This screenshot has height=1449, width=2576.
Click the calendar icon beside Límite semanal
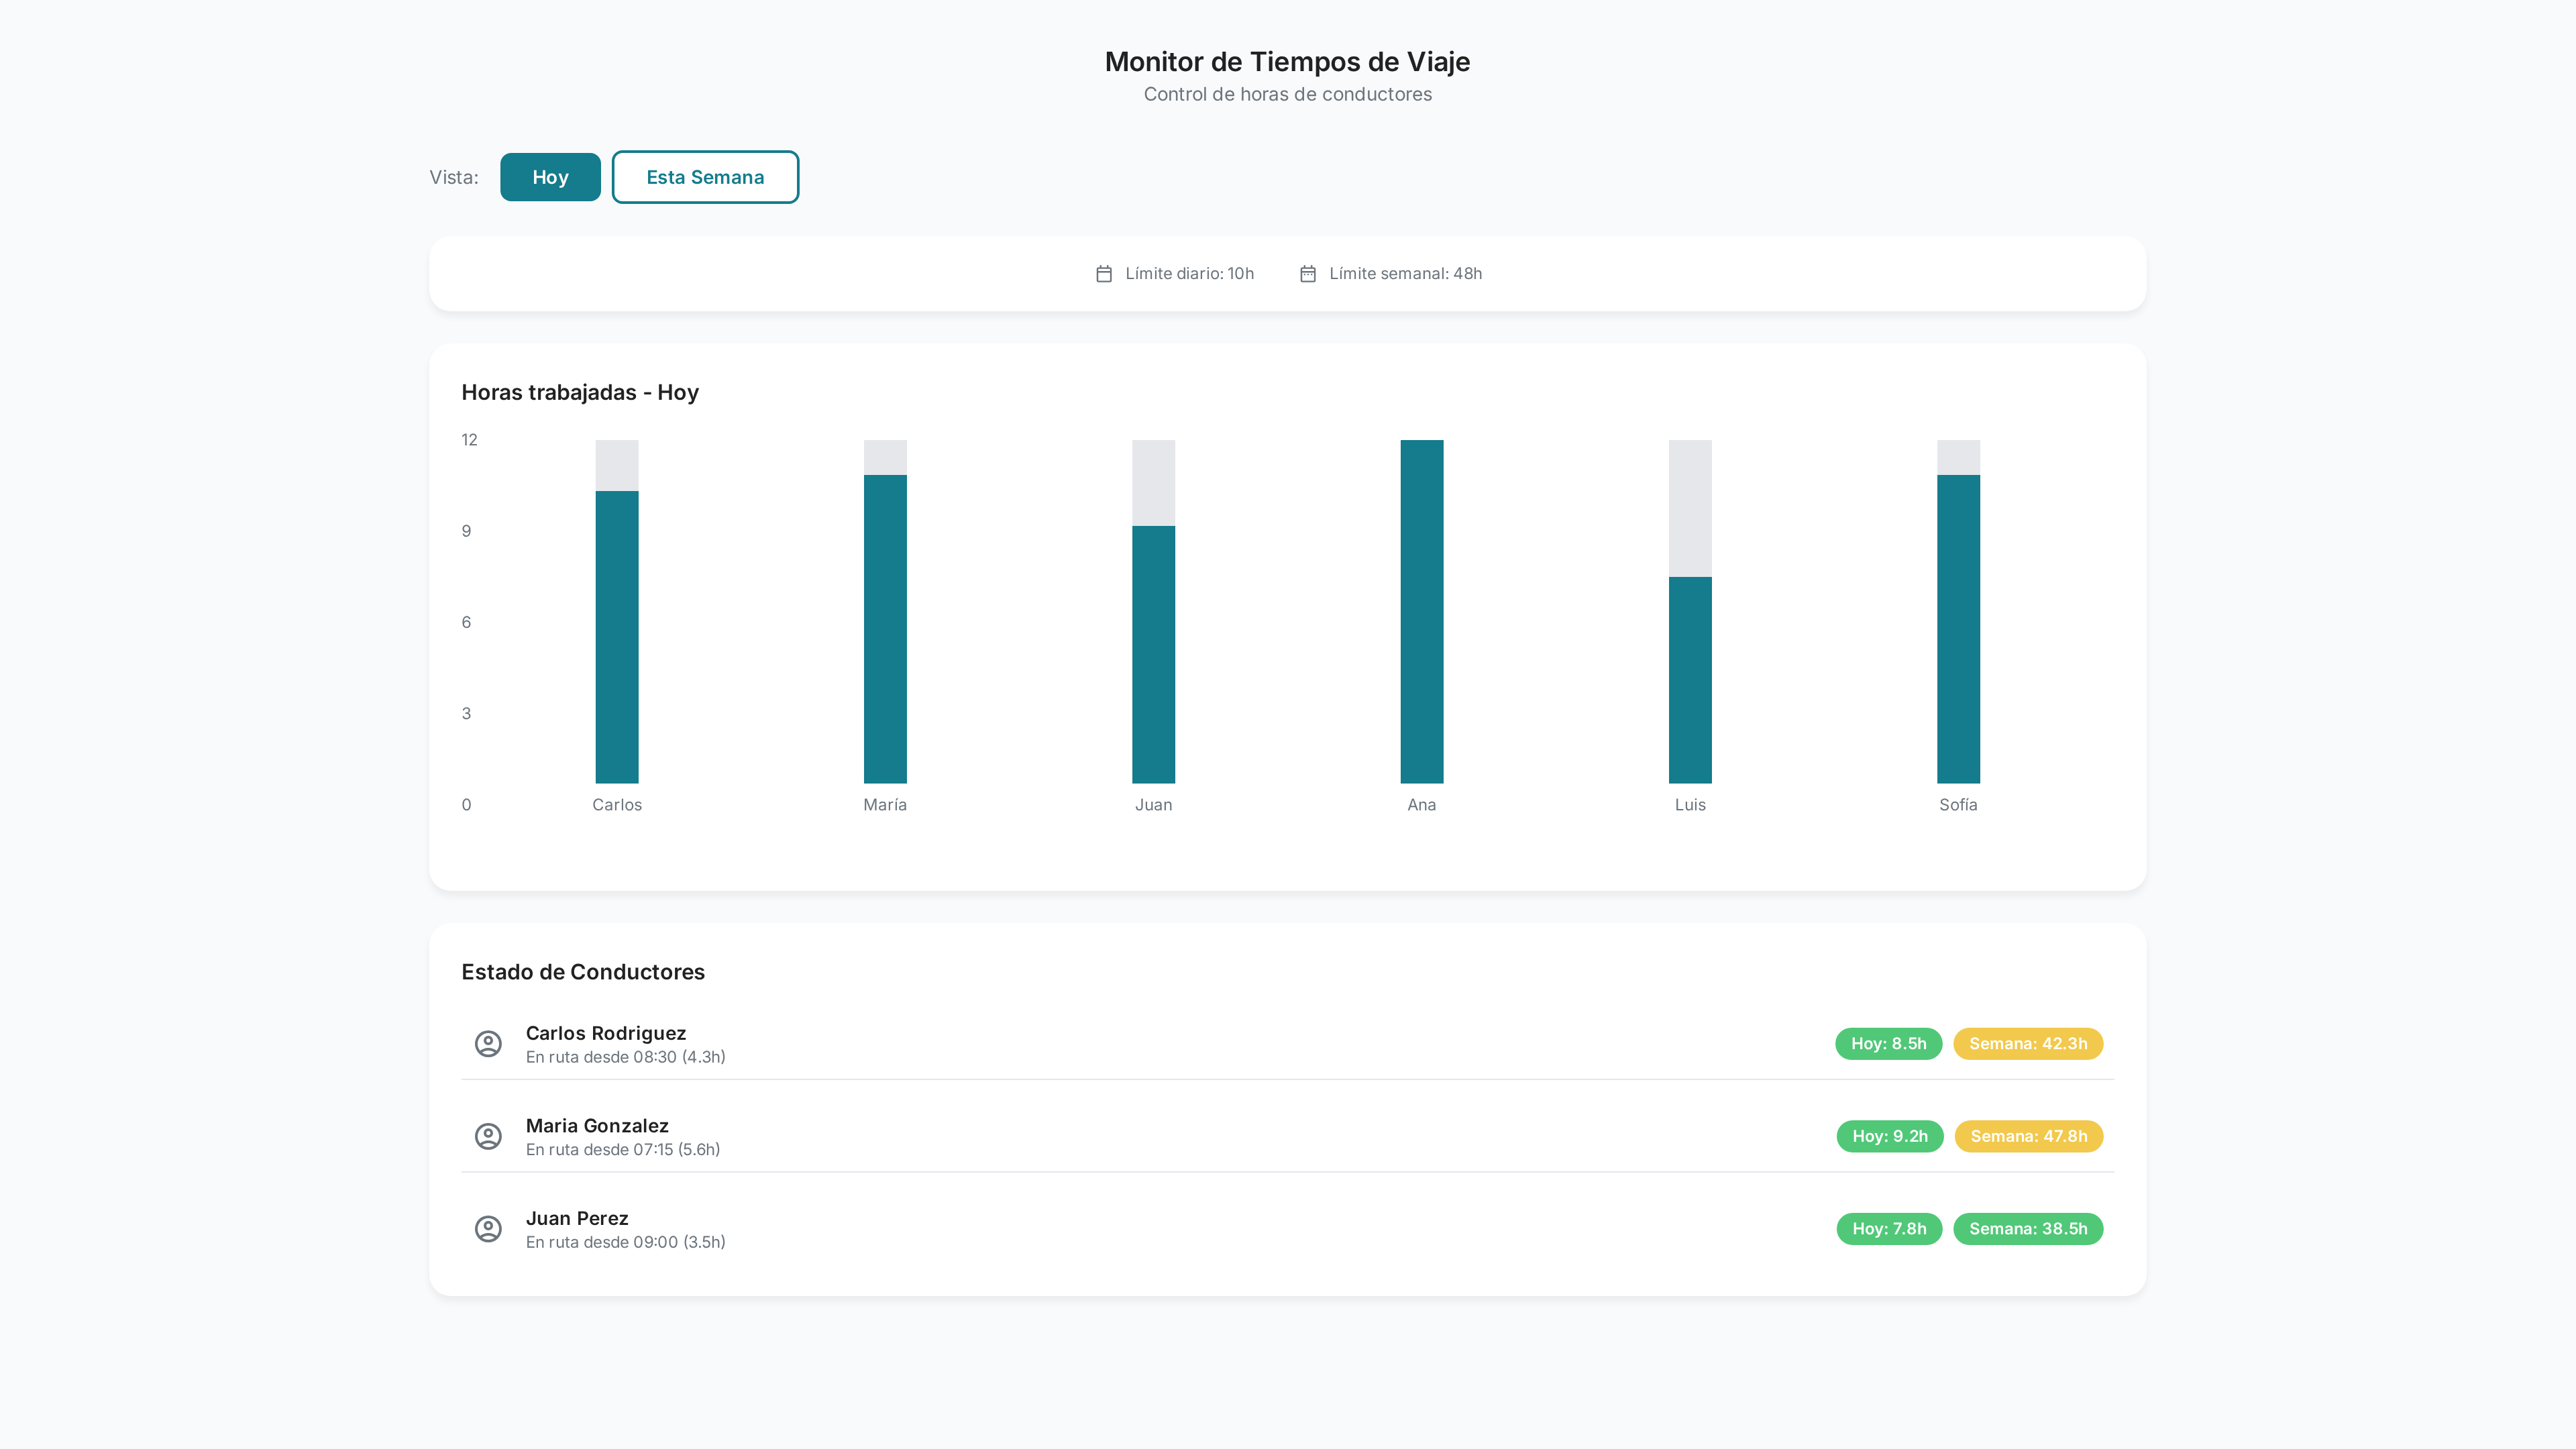click(x=1308, y=274)
